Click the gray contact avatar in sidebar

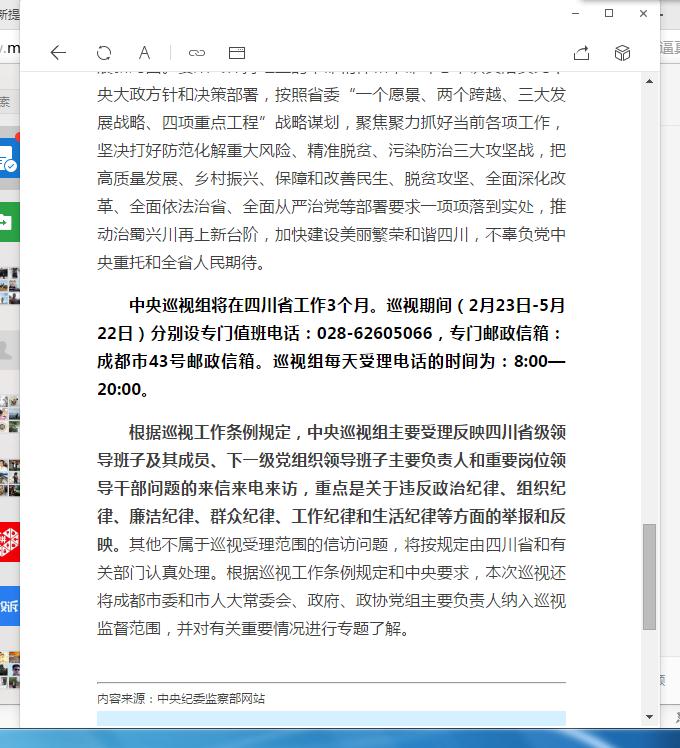point(9,349)
